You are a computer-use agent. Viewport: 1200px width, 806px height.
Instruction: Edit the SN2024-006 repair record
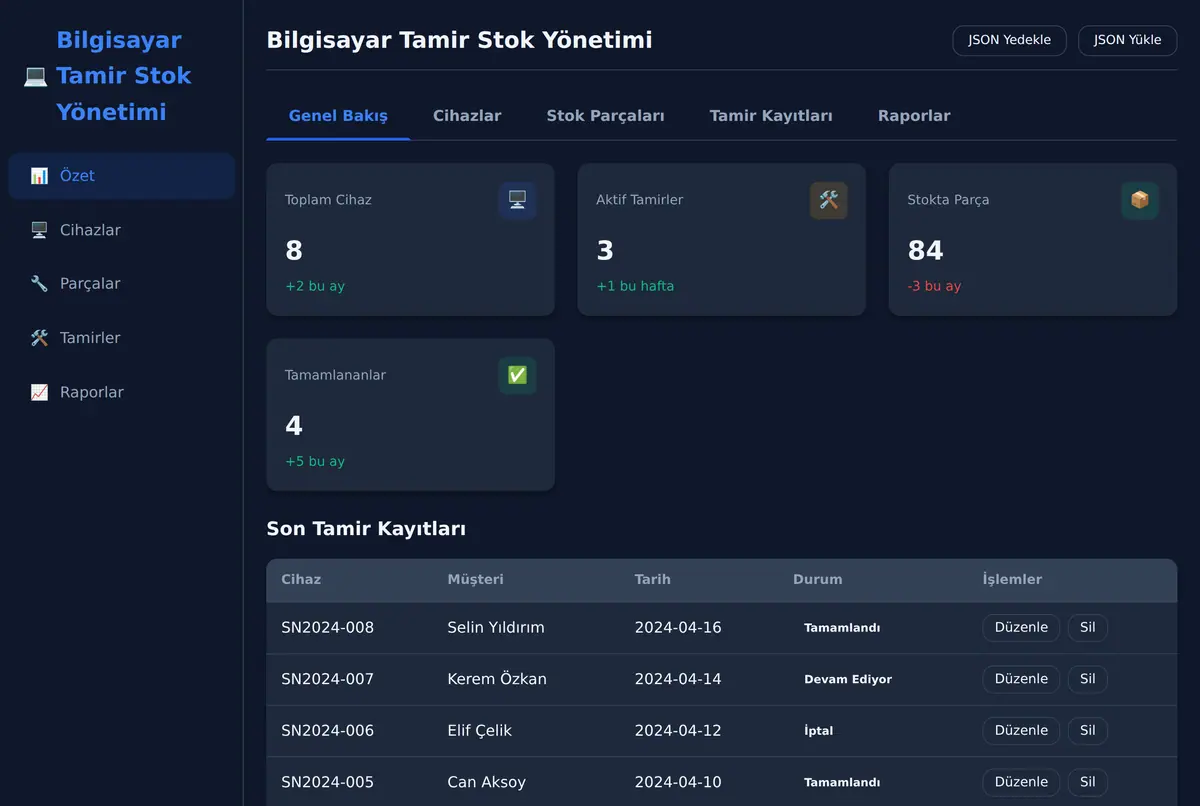[1021, 731]
